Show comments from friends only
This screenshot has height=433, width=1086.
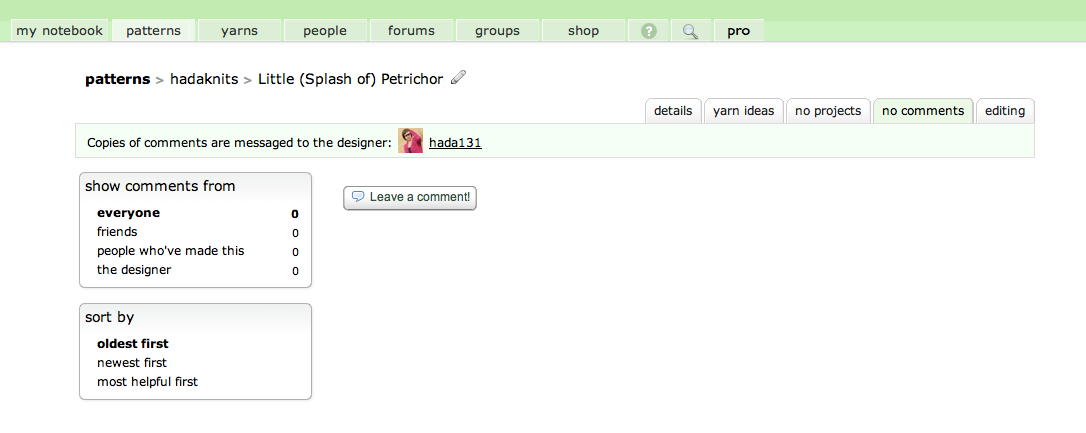[117, 232]
